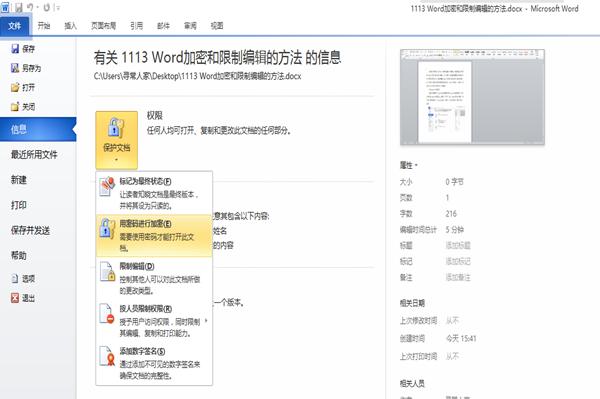Click the 添加数字签名 ribbon icon
The width and height of the screenshot is (600, 399).
point(107,356)
